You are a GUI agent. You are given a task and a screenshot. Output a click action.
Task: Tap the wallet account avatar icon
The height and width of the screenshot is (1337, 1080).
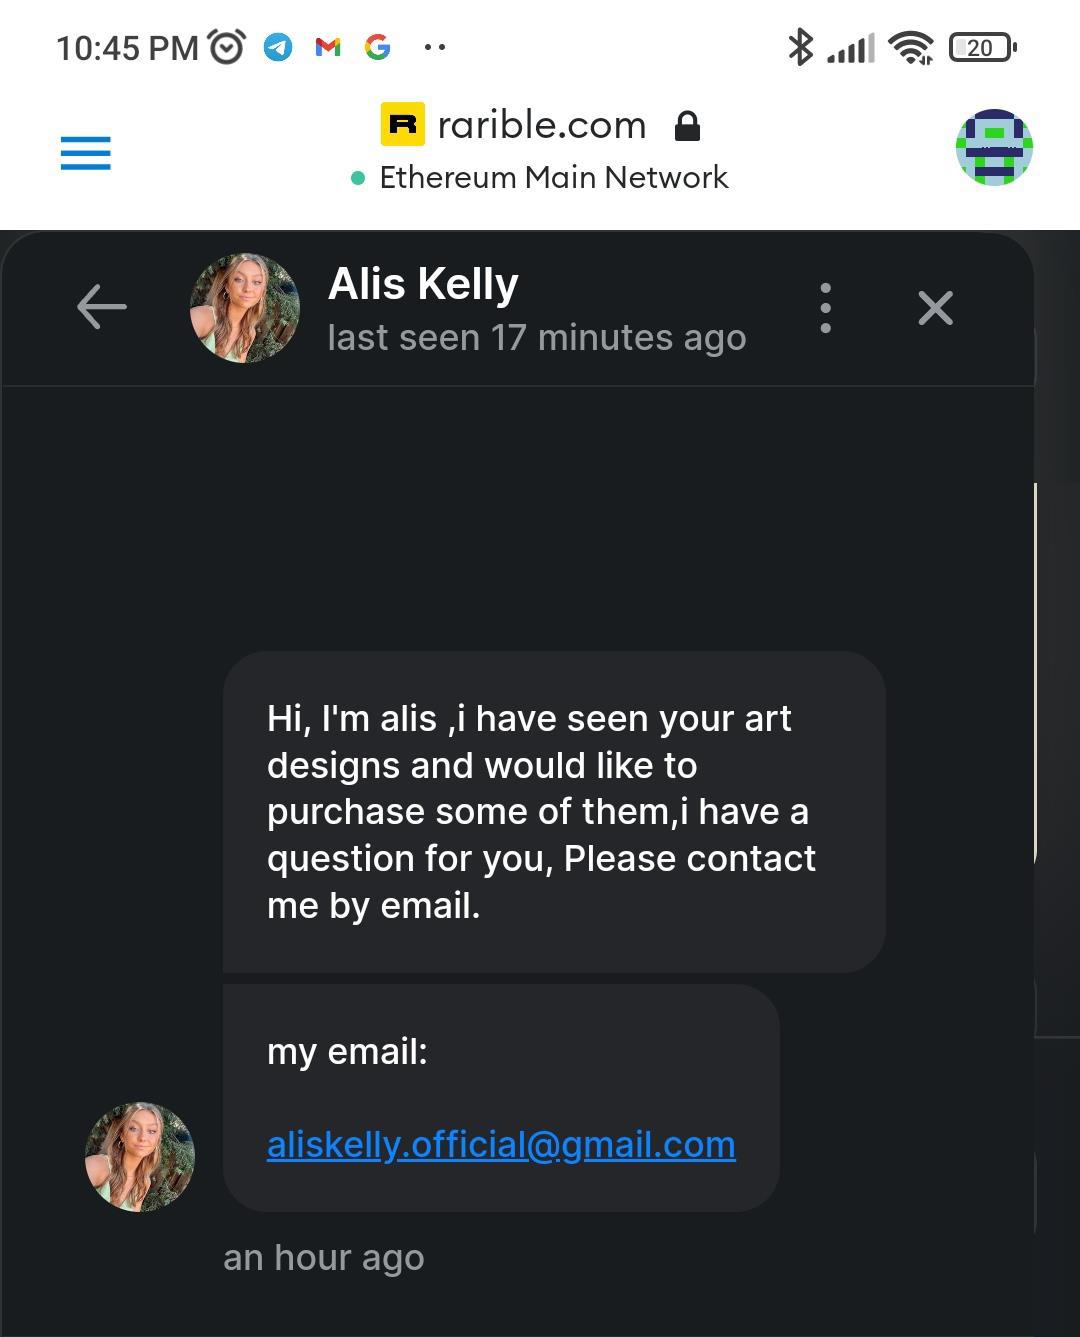point(993,148)
